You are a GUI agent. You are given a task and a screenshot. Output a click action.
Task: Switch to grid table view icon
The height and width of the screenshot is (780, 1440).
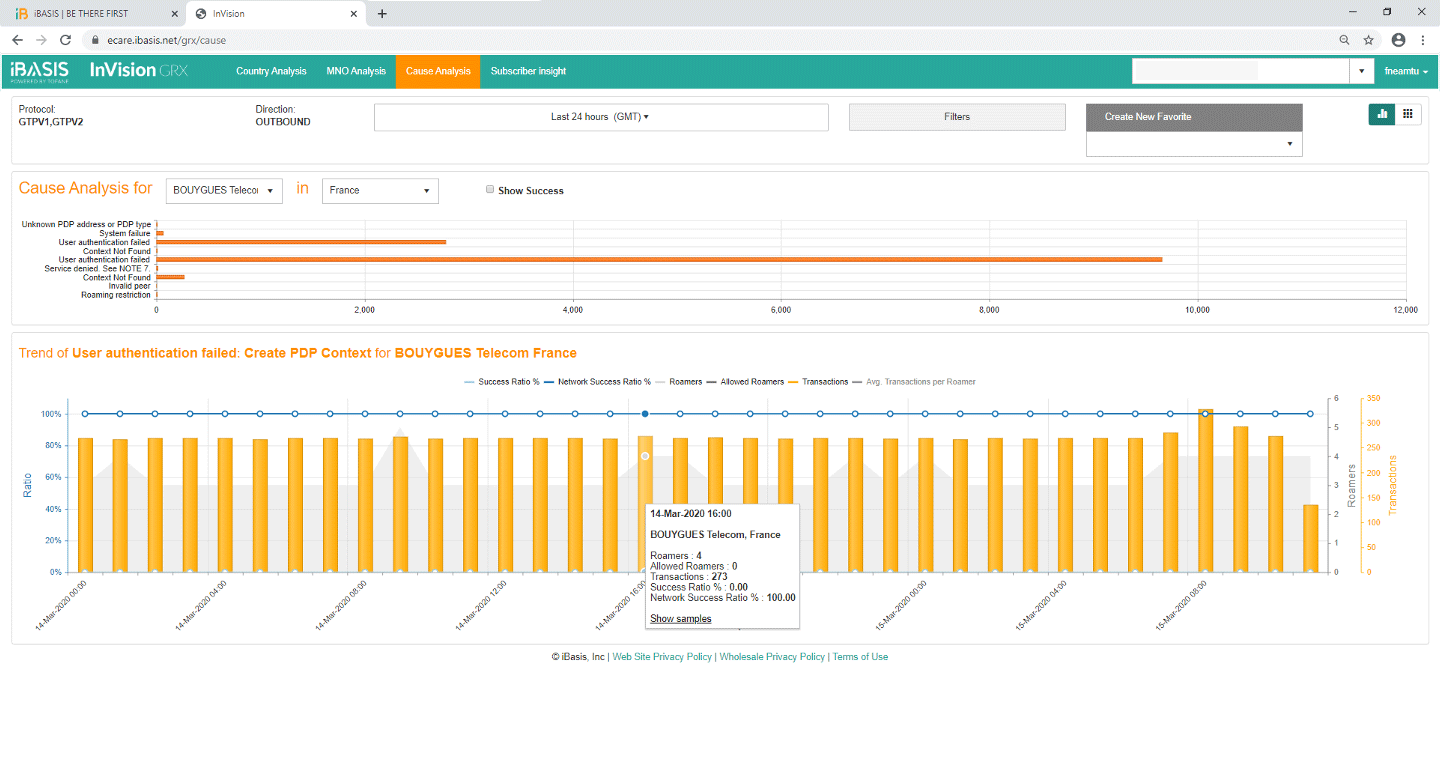pyautogui.click(x=1408, y=115)
